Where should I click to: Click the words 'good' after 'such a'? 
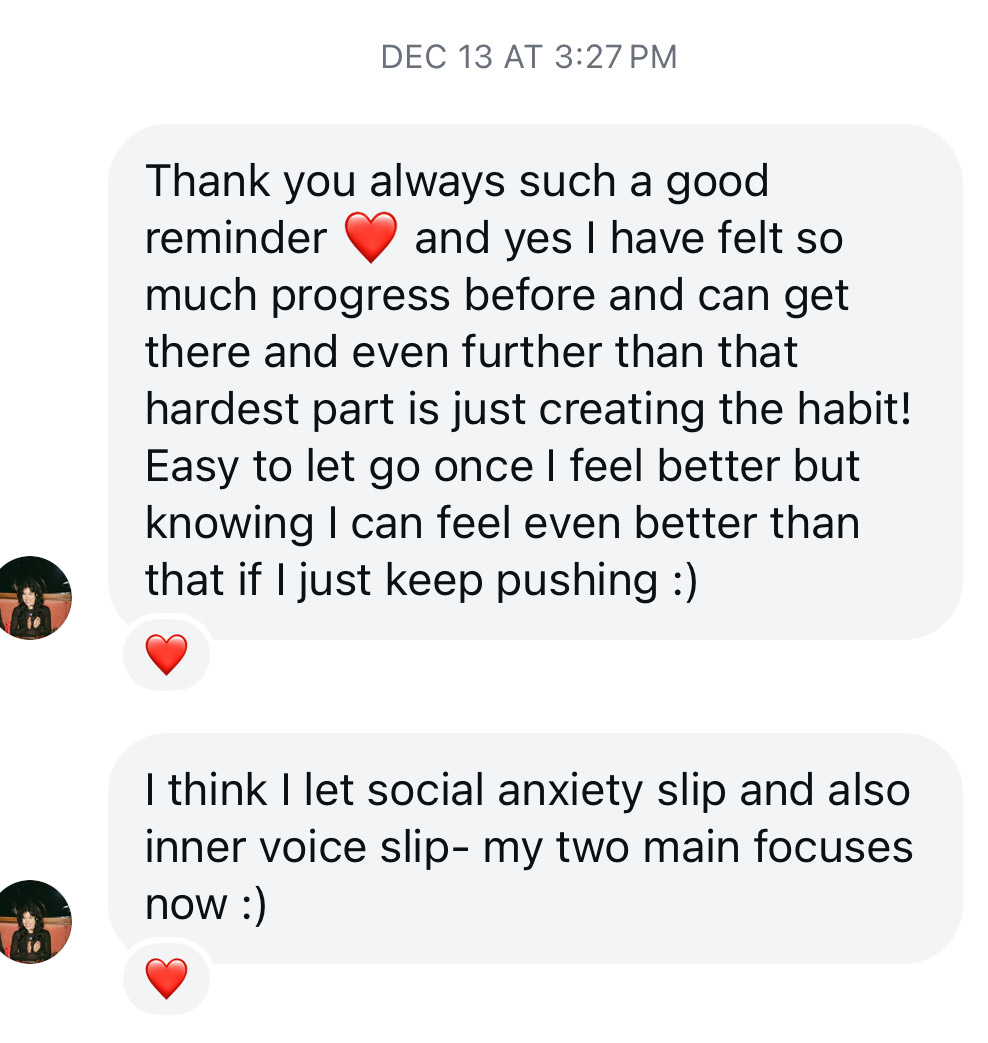pos(716,182)
